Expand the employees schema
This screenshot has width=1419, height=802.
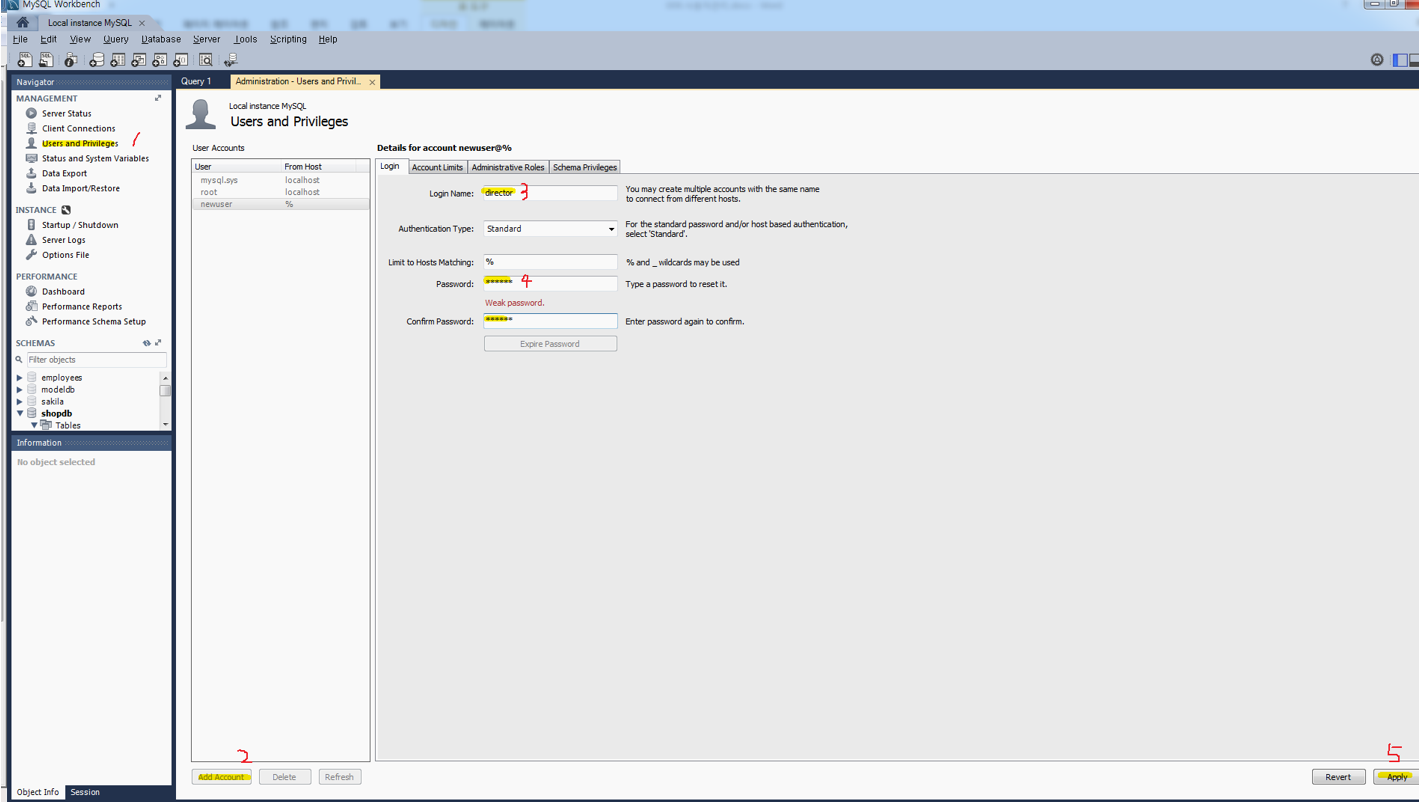point(19,378)
